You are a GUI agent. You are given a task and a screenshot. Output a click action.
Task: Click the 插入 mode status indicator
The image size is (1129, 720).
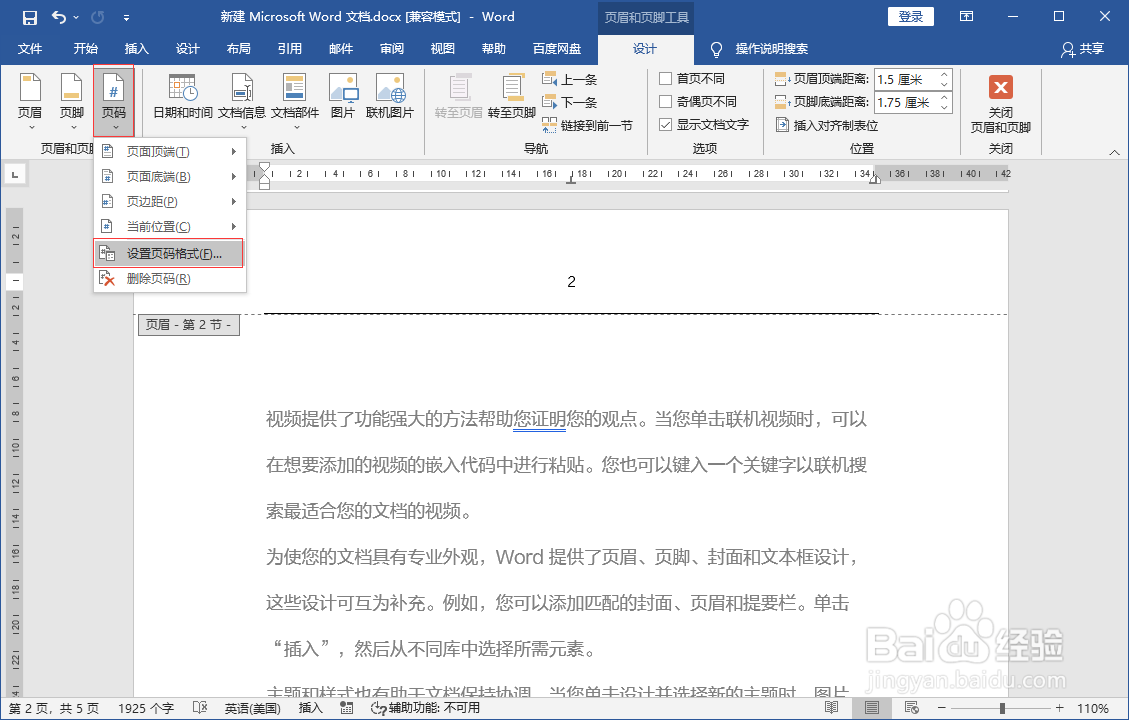tap(310, 708)
